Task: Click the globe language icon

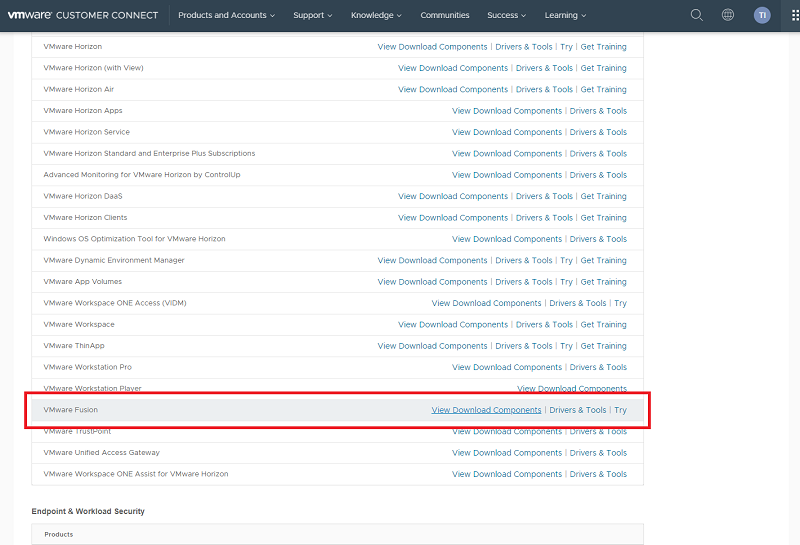Action: [x=728, y=15]
